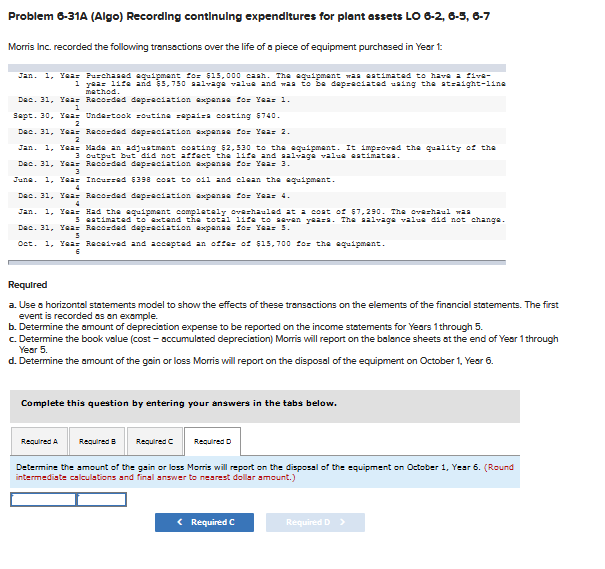Click the 'Oct. 1, Year 6' date label
The width and height of the screenshot is (605, 569).
pyautogui.click(x=49, y=248)
